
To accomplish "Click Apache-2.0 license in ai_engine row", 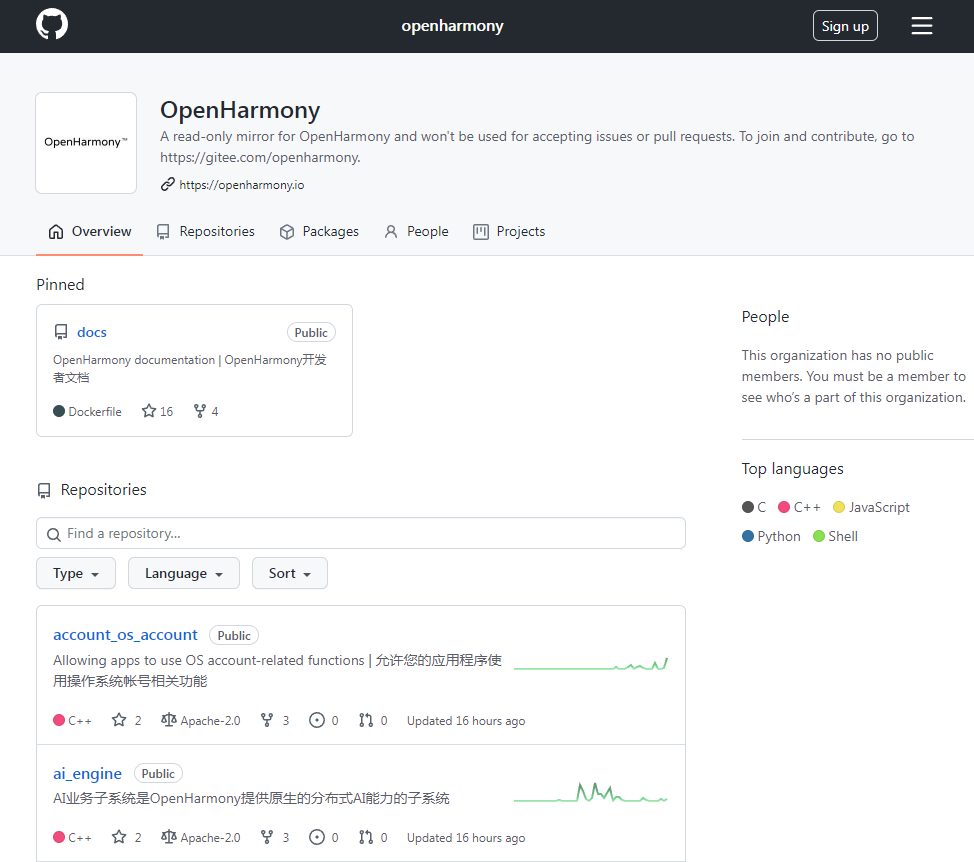I will click(x=210, y=838).
